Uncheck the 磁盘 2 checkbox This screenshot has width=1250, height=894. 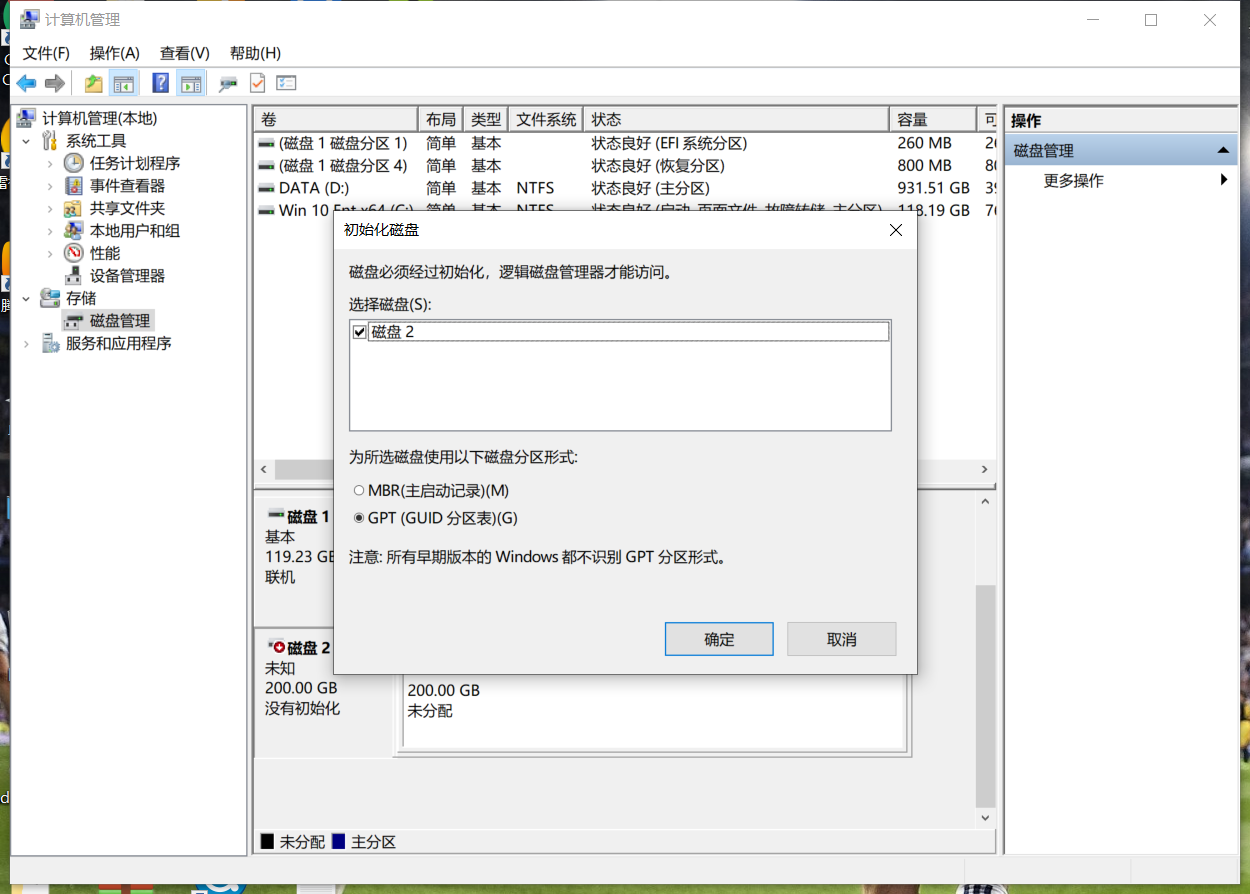(360, 332)
